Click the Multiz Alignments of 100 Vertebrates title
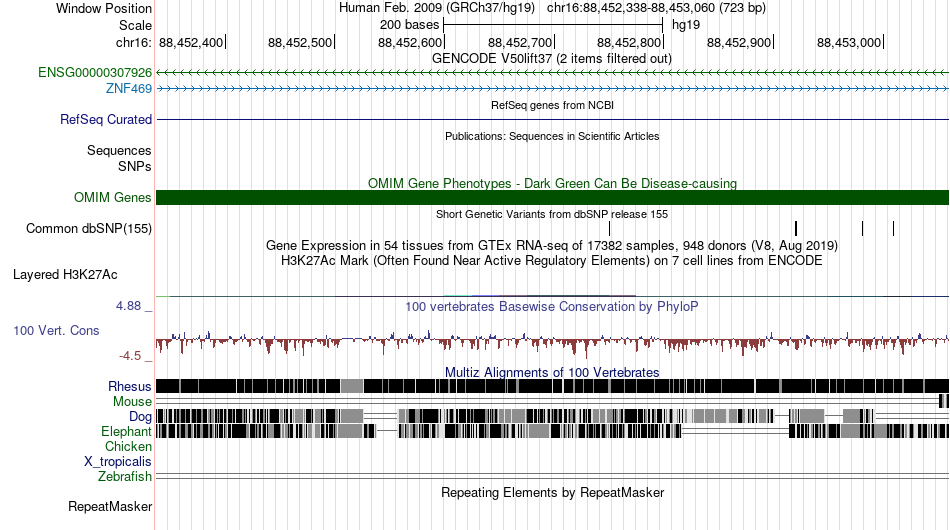Screen dimensions: 950x530 552,372
